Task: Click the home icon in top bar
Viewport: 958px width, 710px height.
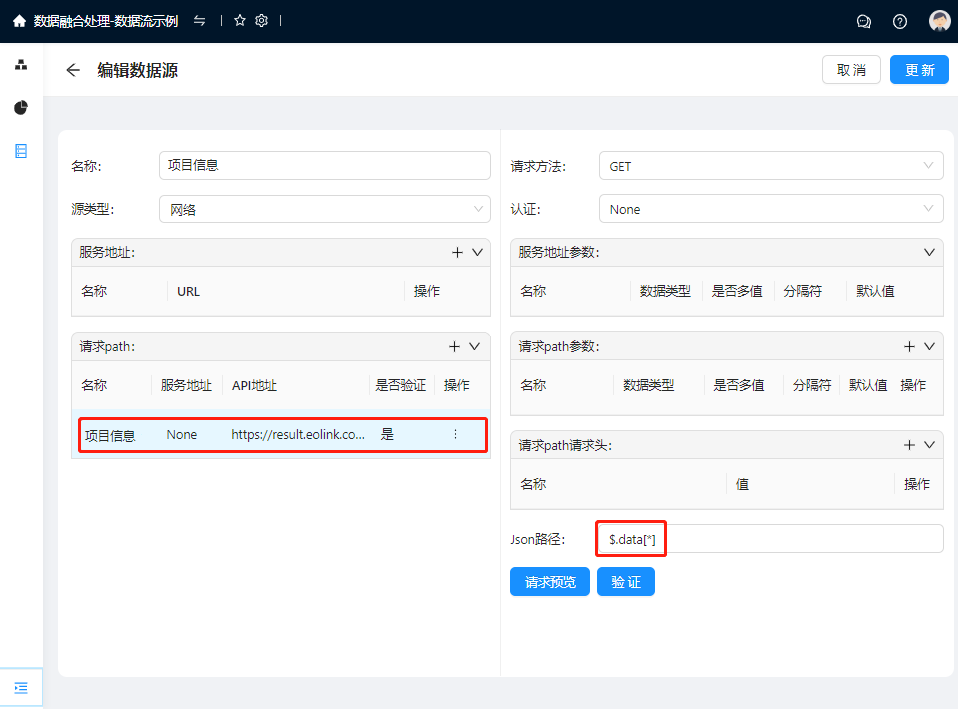Action: pyautogui.click(x=19, y=21)
